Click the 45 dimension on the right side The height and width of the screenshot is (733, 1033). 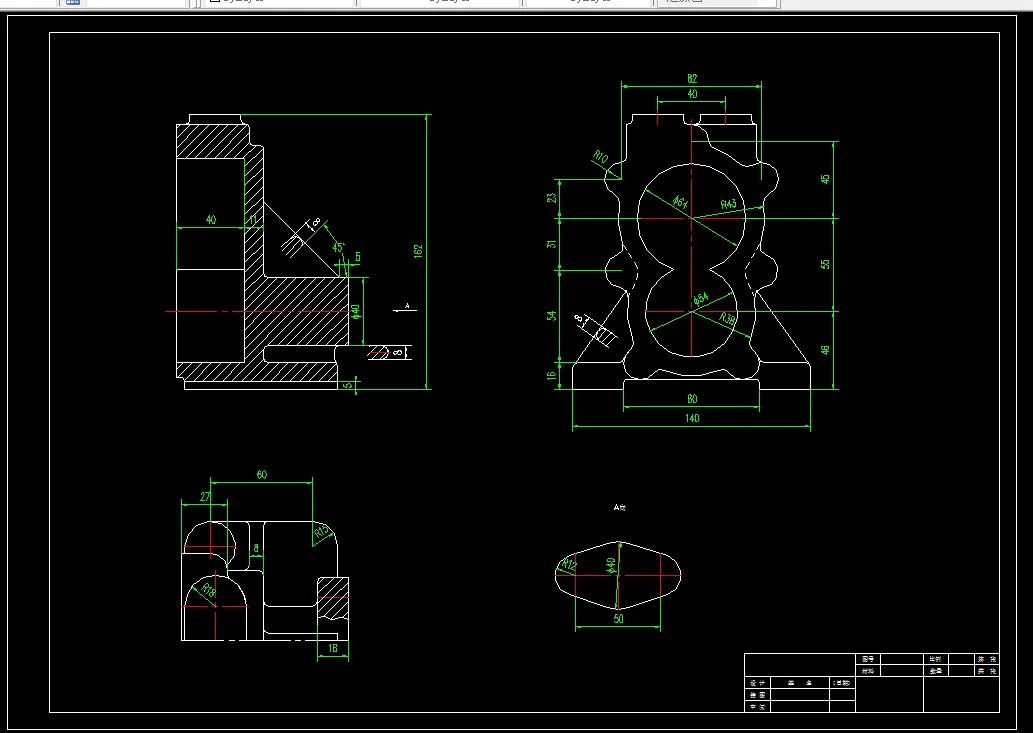(x=825, y=178)
